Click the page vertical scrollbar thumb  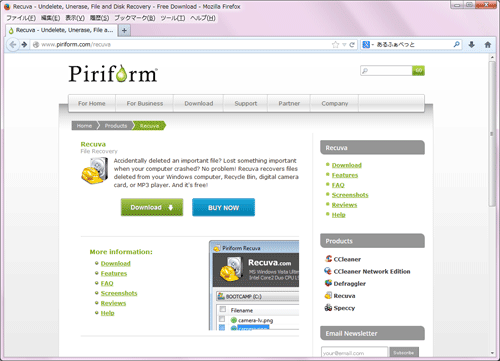[492, 133]
